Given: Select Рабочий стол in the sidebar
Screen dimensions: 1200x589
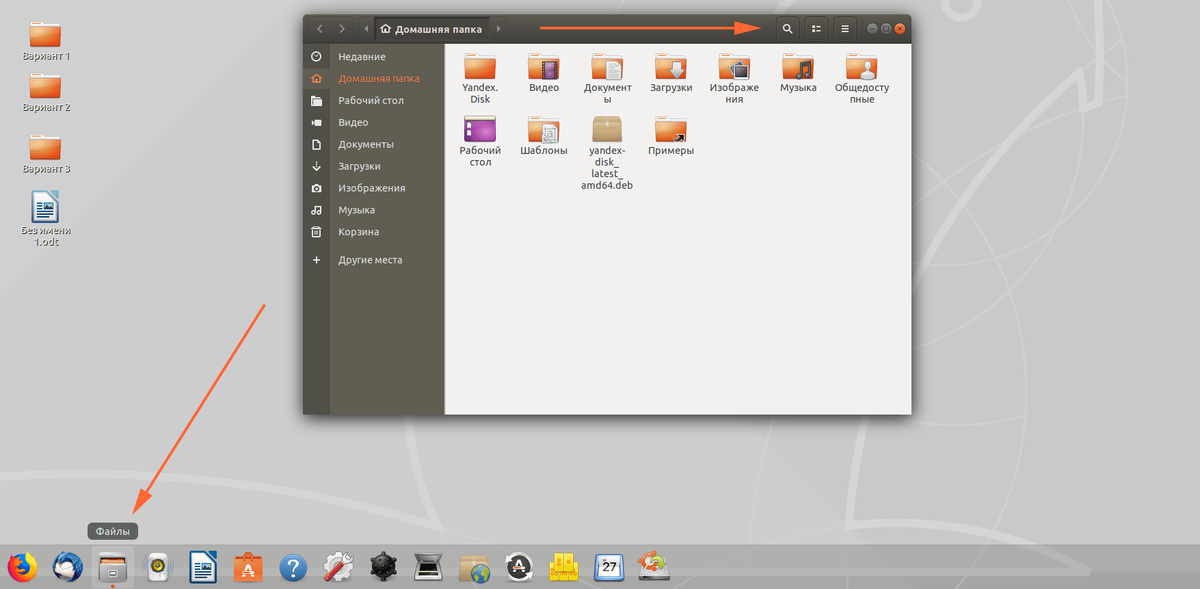Looking at the screenshot, I should click(374, 100).
